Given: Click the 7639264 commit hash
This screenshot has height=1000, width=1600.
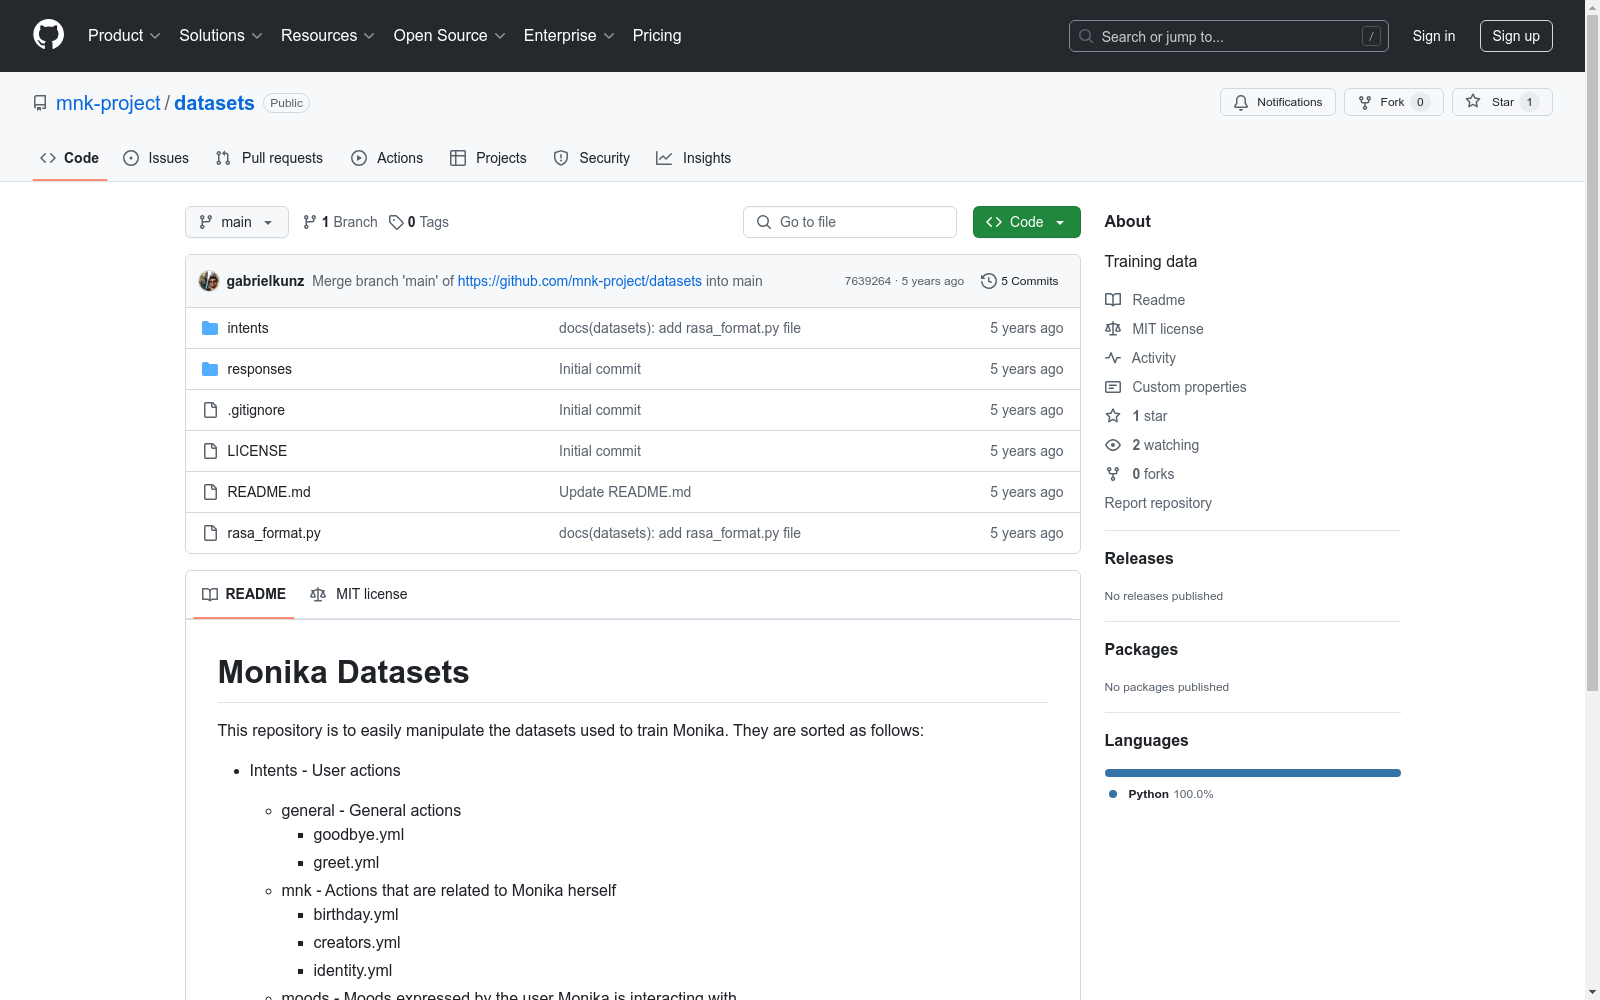Looking at the screenshot, I should tap(868, 281).
